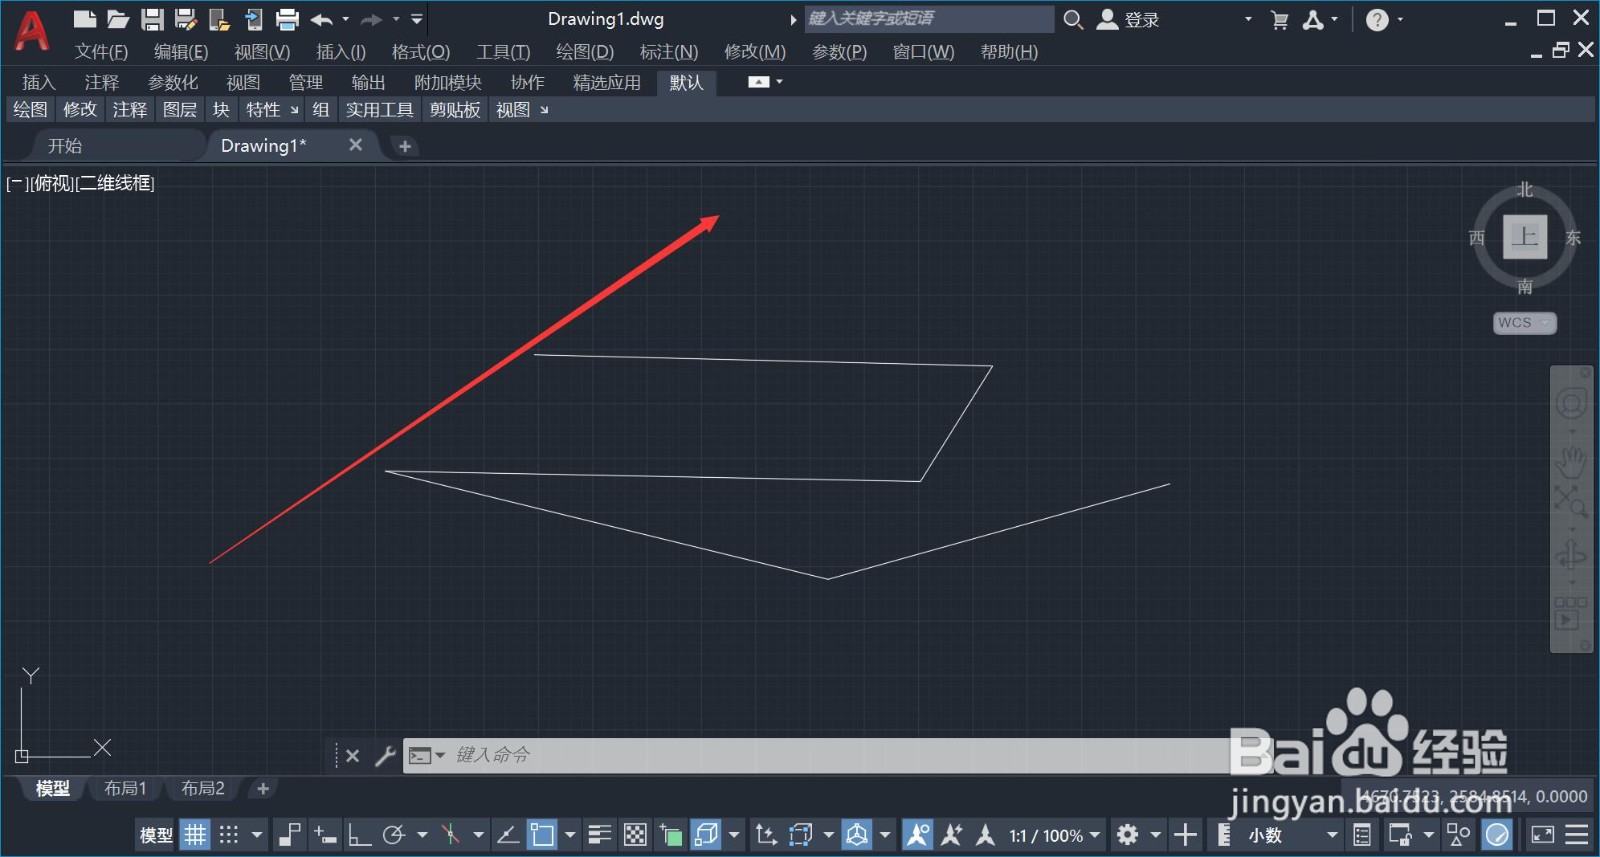
Task: Toggle infer constraints icon in status bar
Action: click(x=289, y=834)
